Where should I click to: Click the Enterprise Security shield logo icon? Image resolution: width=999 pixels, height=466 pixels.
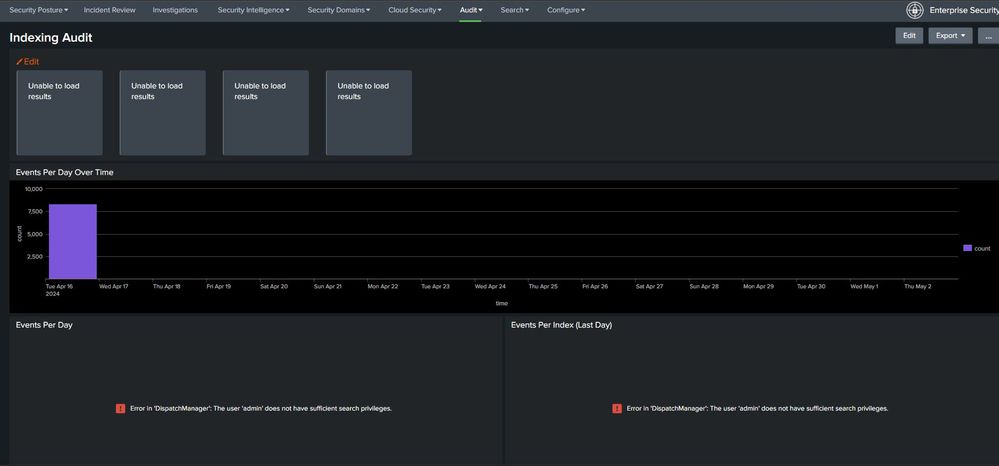tap(914, 10)
